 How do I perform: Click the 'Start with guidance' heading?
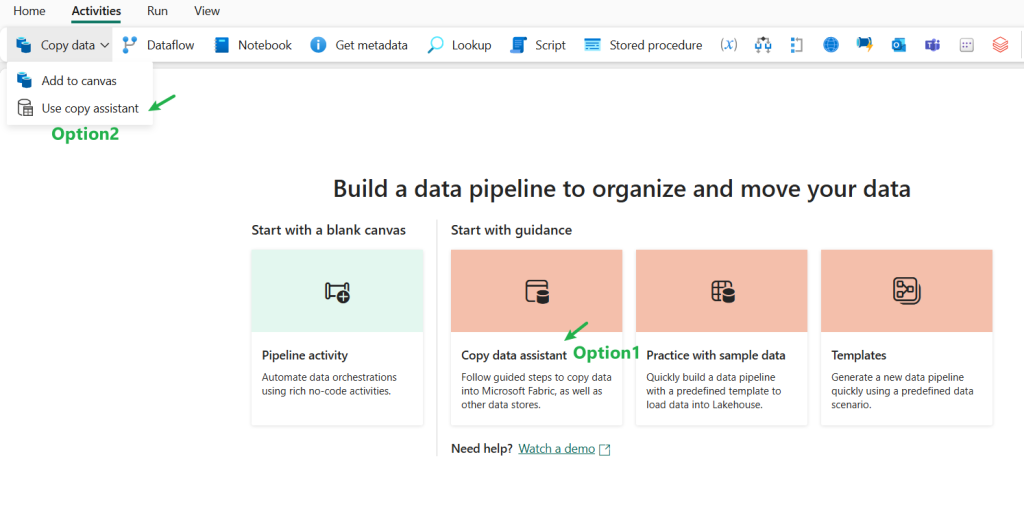[511, 230]
